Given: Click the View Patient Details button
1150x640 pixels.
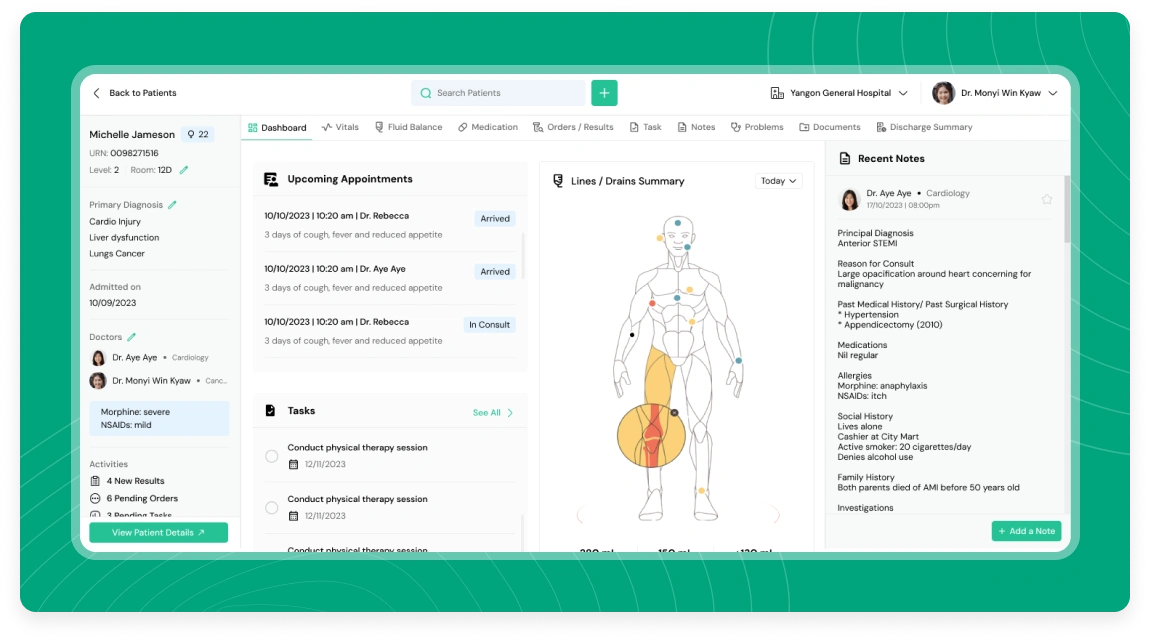Looking at the screenshot, I should point(158,532).
